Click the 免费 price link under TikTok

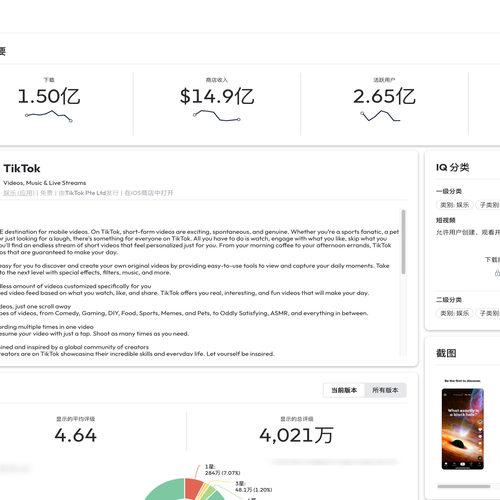47,193
